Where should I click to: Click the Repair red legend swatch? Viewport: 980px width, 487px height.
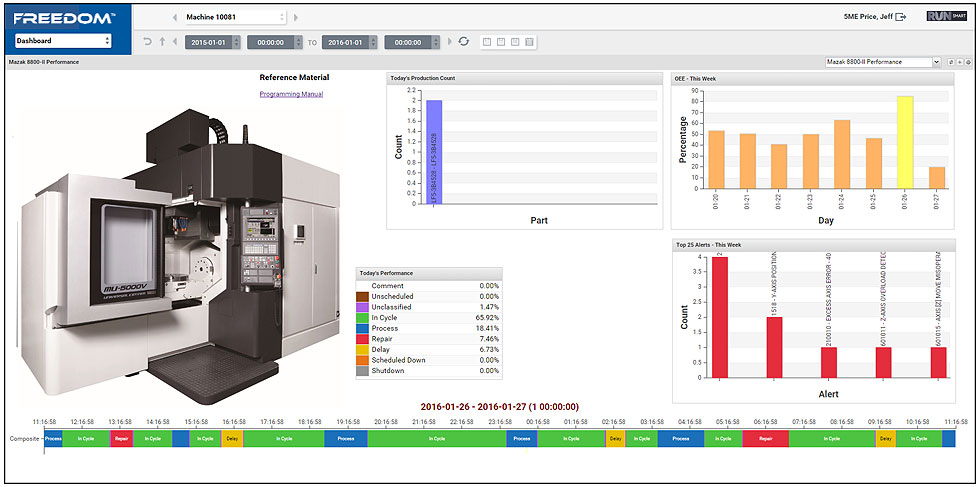[x=362, y=339]
